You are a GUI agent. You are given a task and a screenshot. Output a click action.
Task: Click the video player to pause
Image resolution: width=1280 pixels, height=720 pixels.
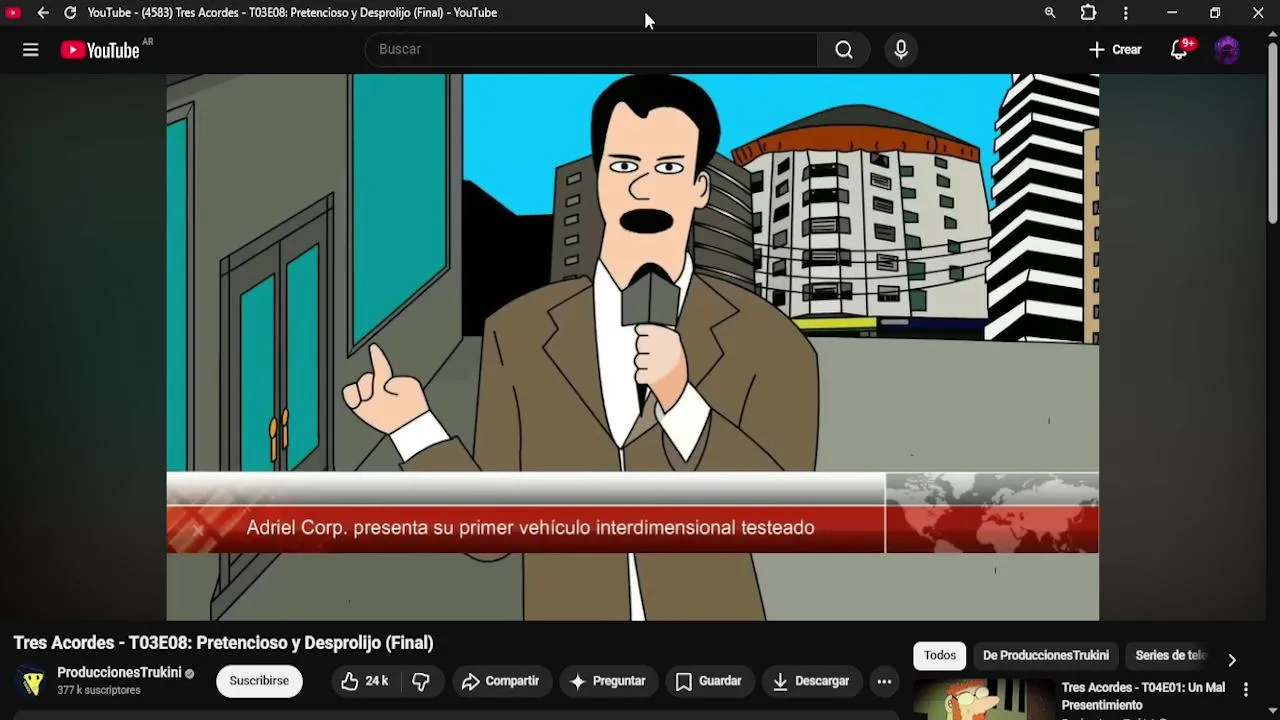pyautogui.click(x=632, y=347)
